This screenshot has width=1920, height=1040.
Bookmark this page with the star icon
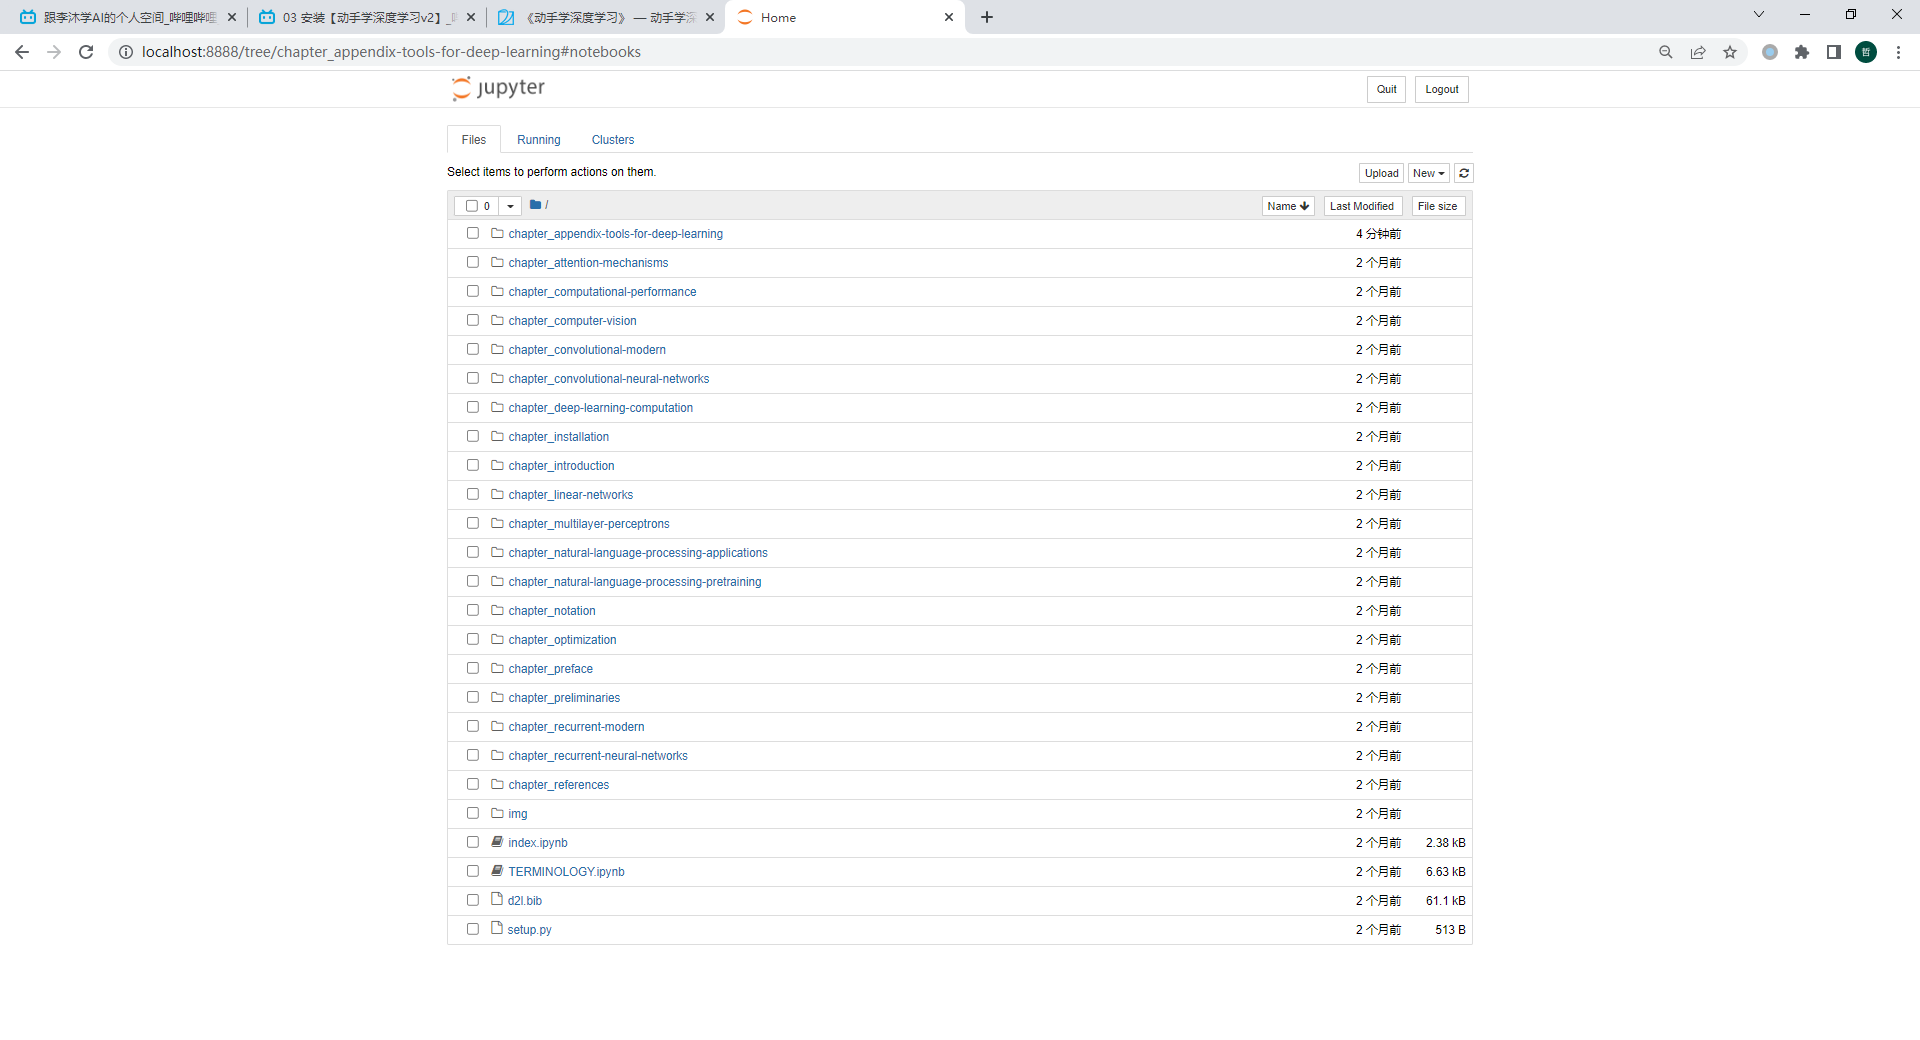click(x=1730, y=52)
